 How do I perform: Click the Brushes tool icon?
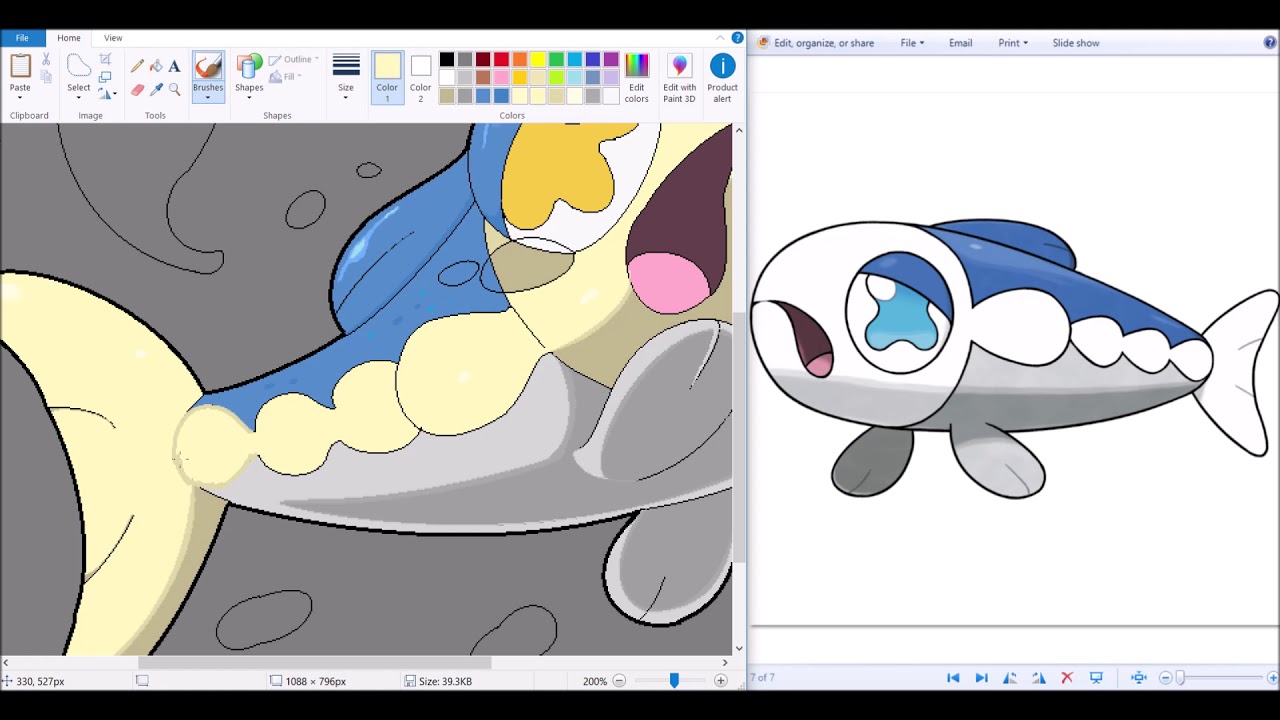pos(208,67)
